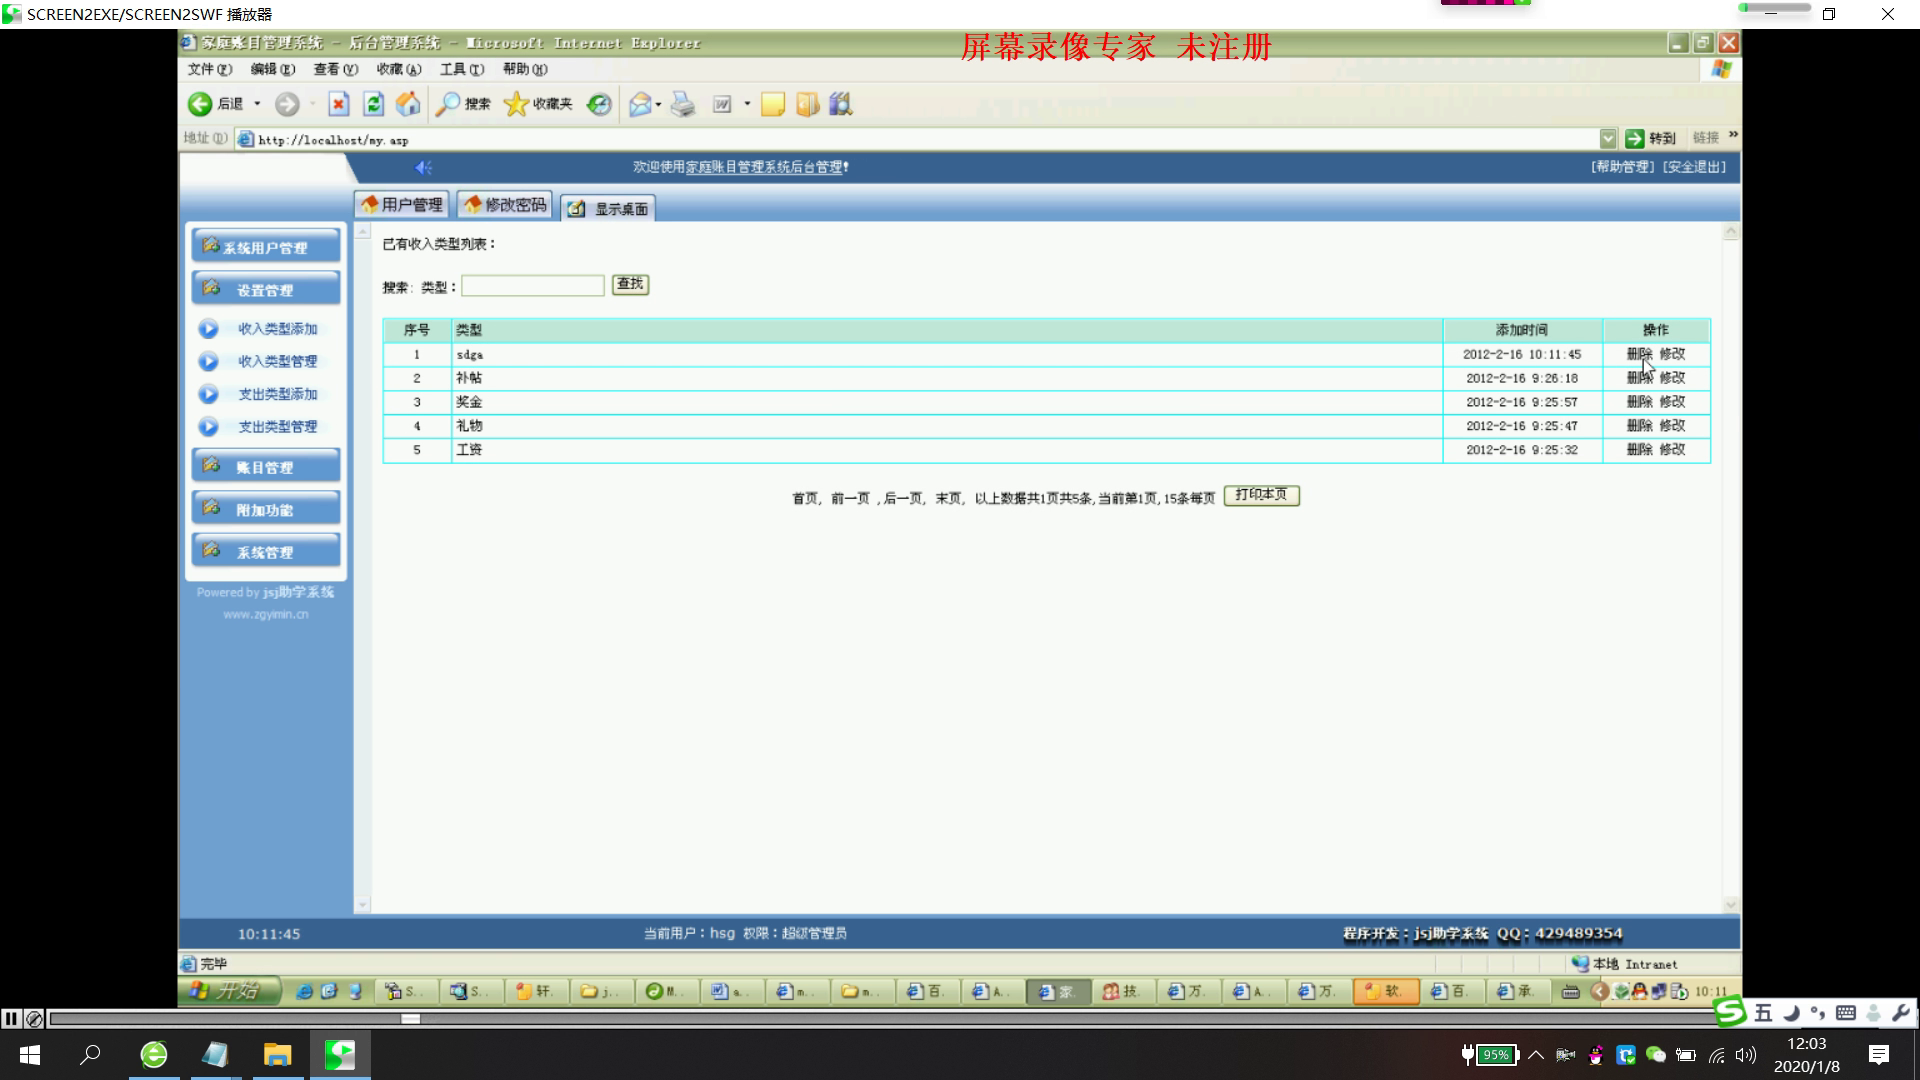Click the arrow icon beside 支出类型管理
Viewport: 1920px width, 1080px height.
tap(208, 427)
